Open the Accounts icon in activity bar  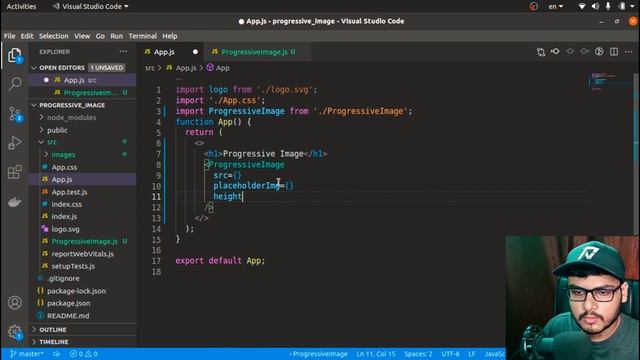coord(15,302)
